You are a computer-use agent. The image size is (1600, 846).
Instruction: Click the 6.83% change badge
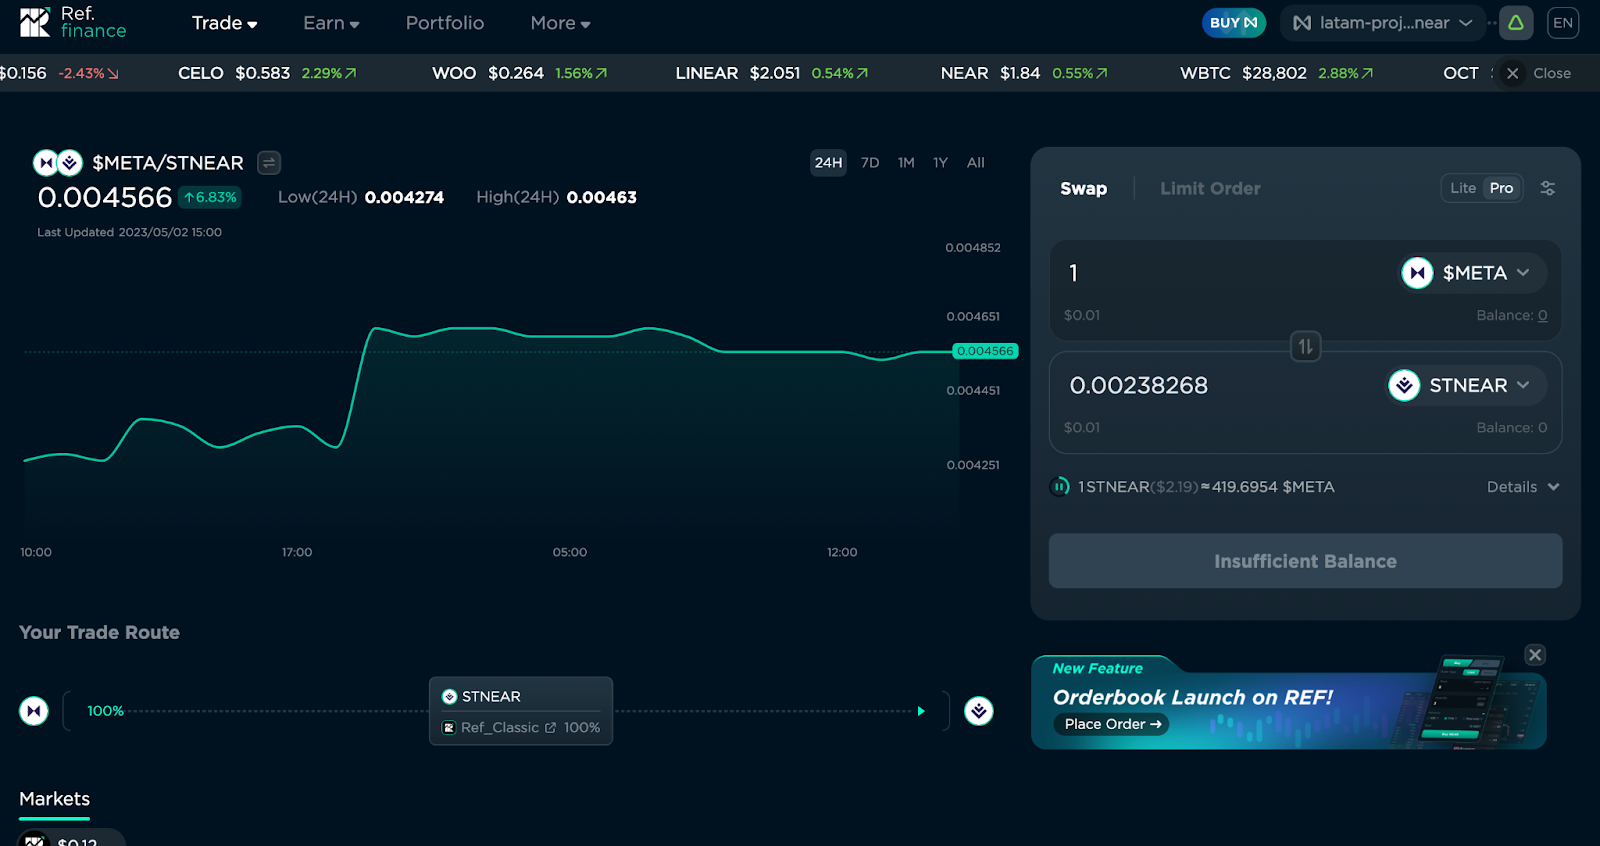[x=210, y=197]
